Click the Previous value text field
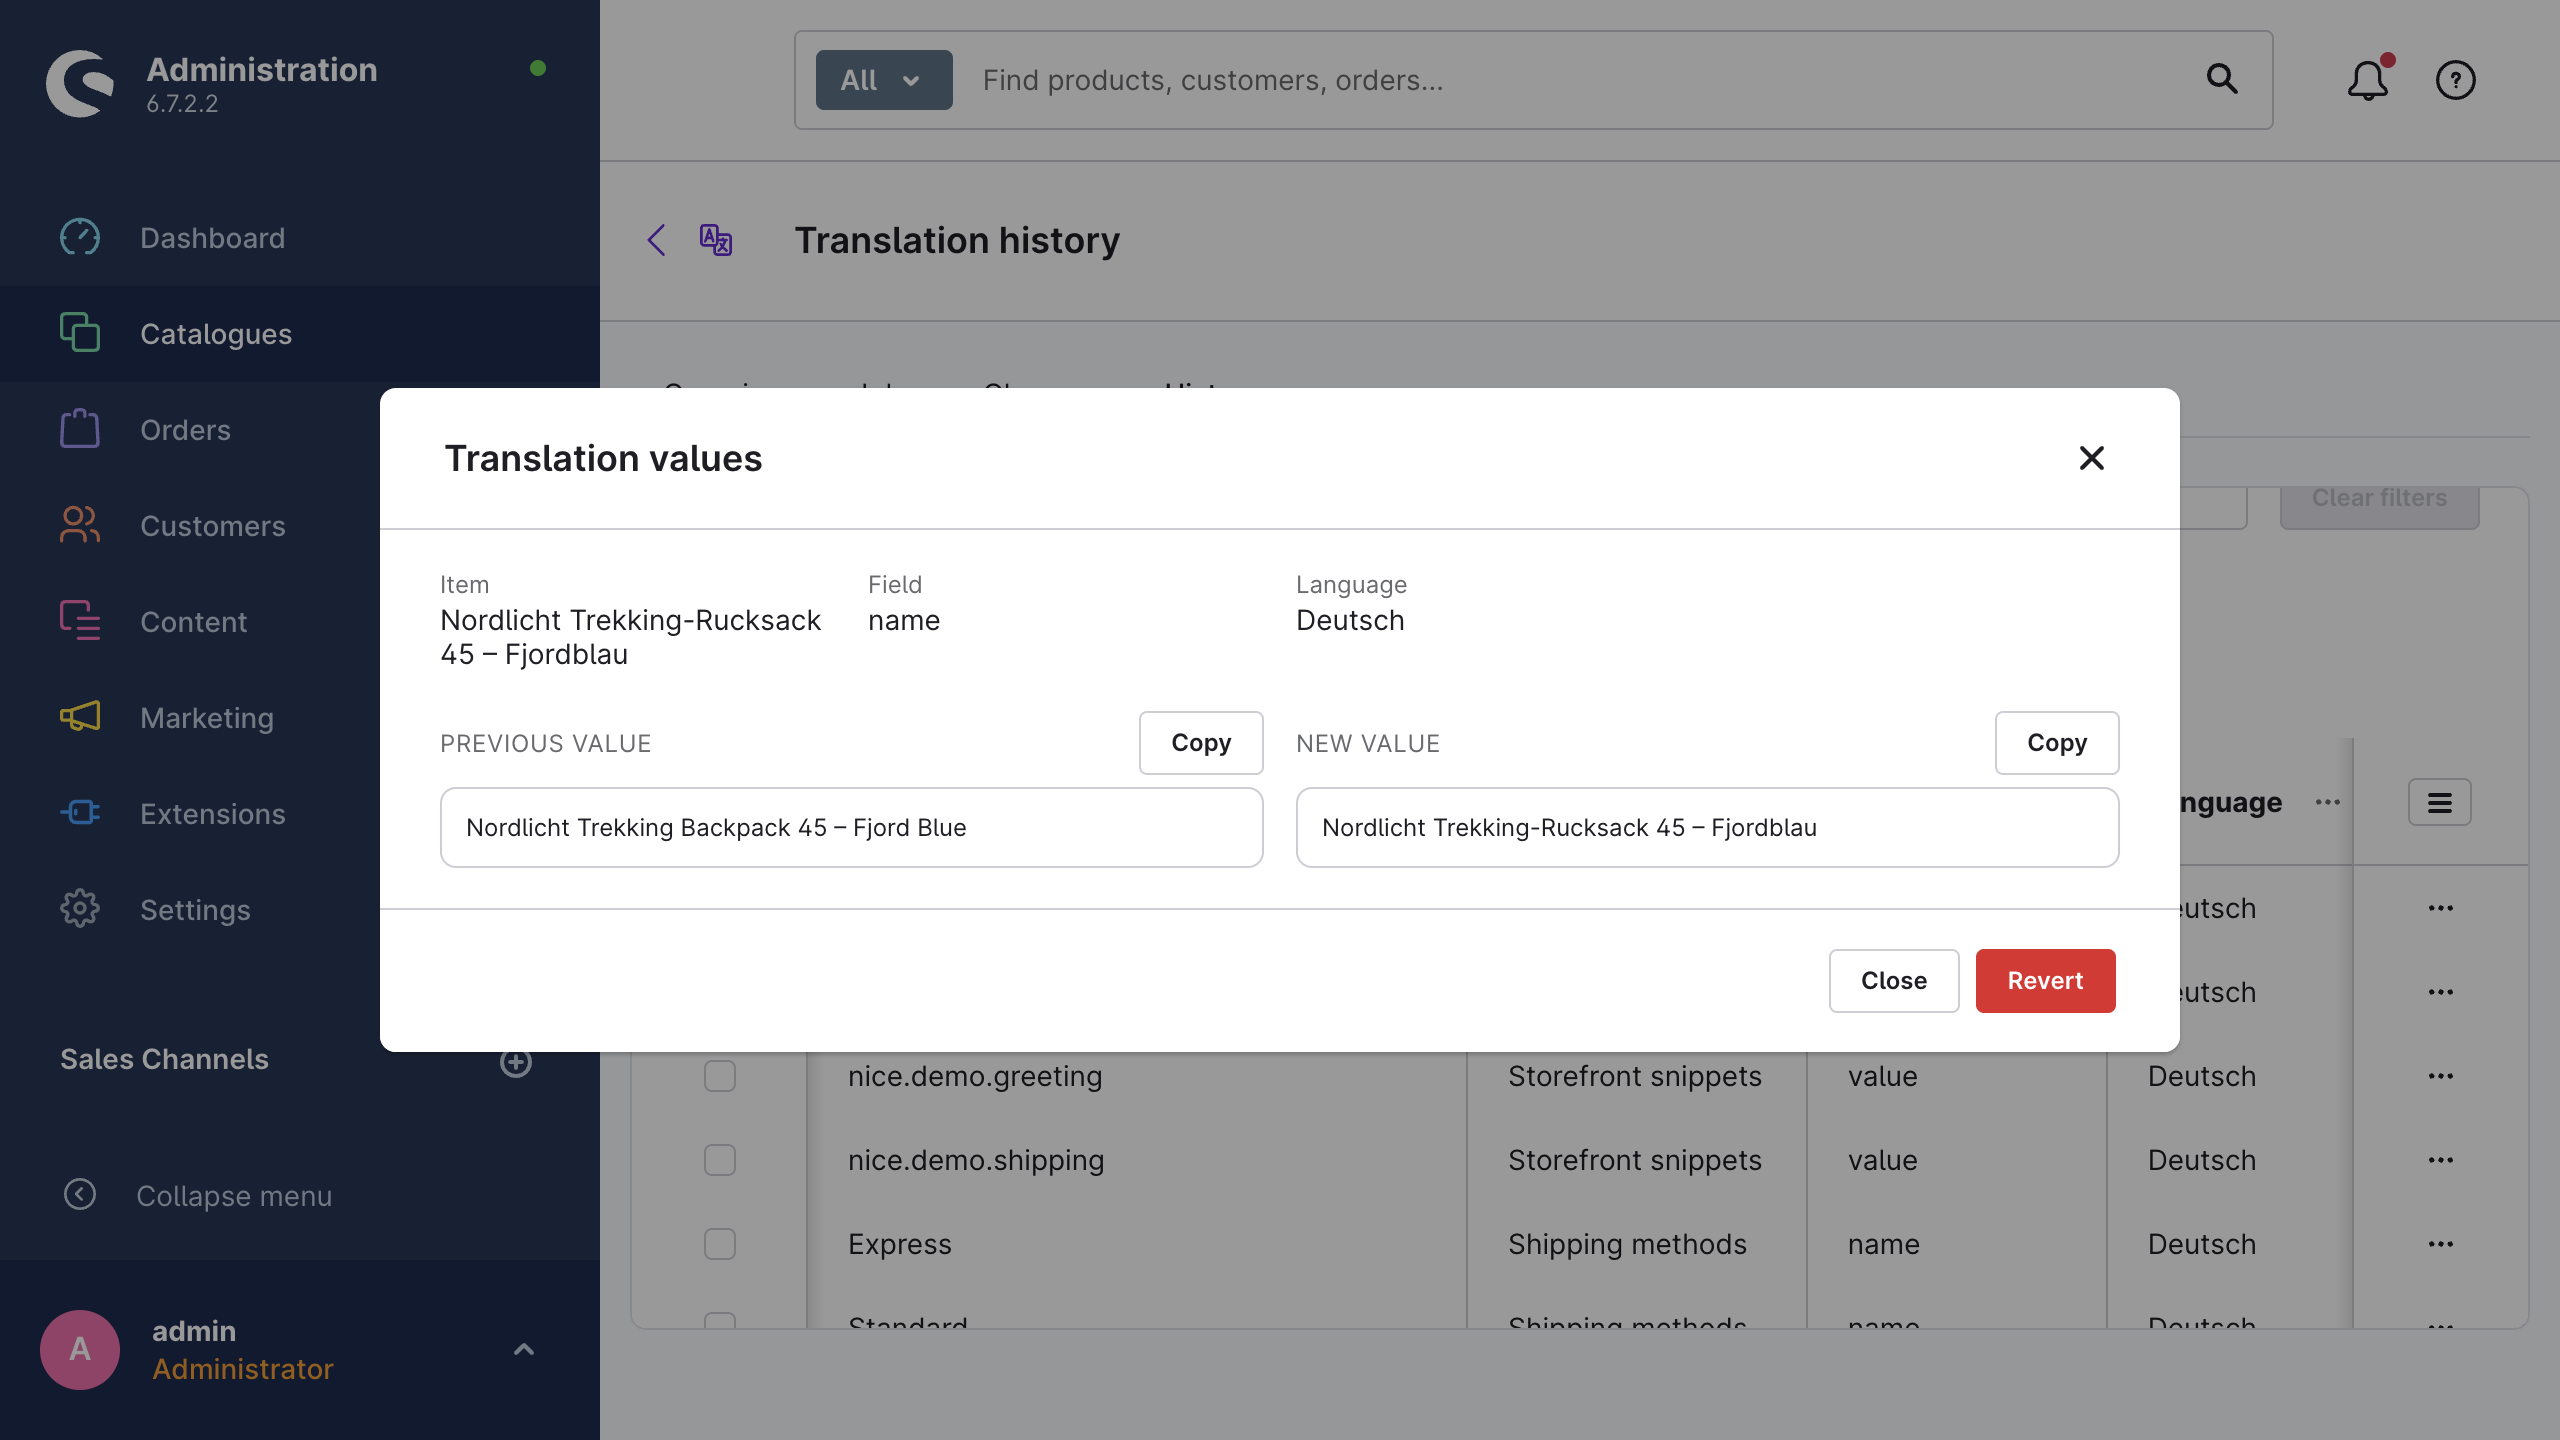Image resolution: width=2560 pixels, height=1440 pixels. [x=852, y=827]
